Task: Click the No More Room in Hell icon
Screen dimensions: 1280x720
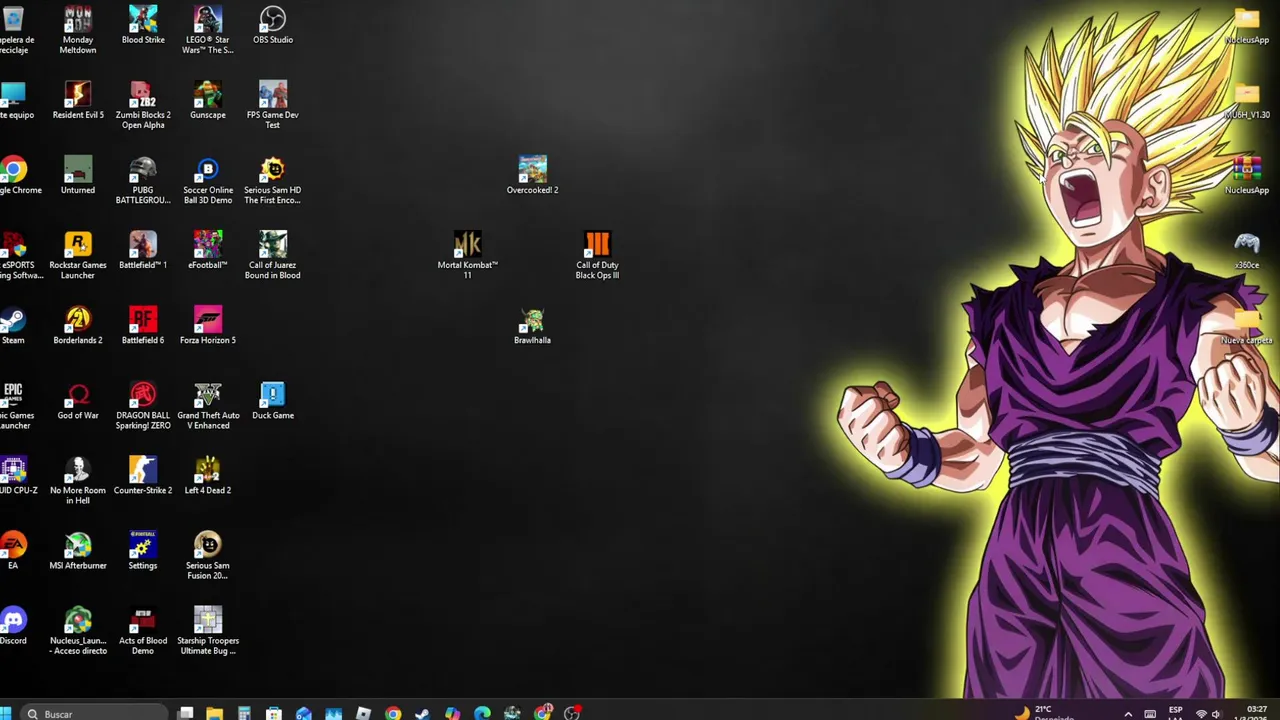Action: [78, 480]
